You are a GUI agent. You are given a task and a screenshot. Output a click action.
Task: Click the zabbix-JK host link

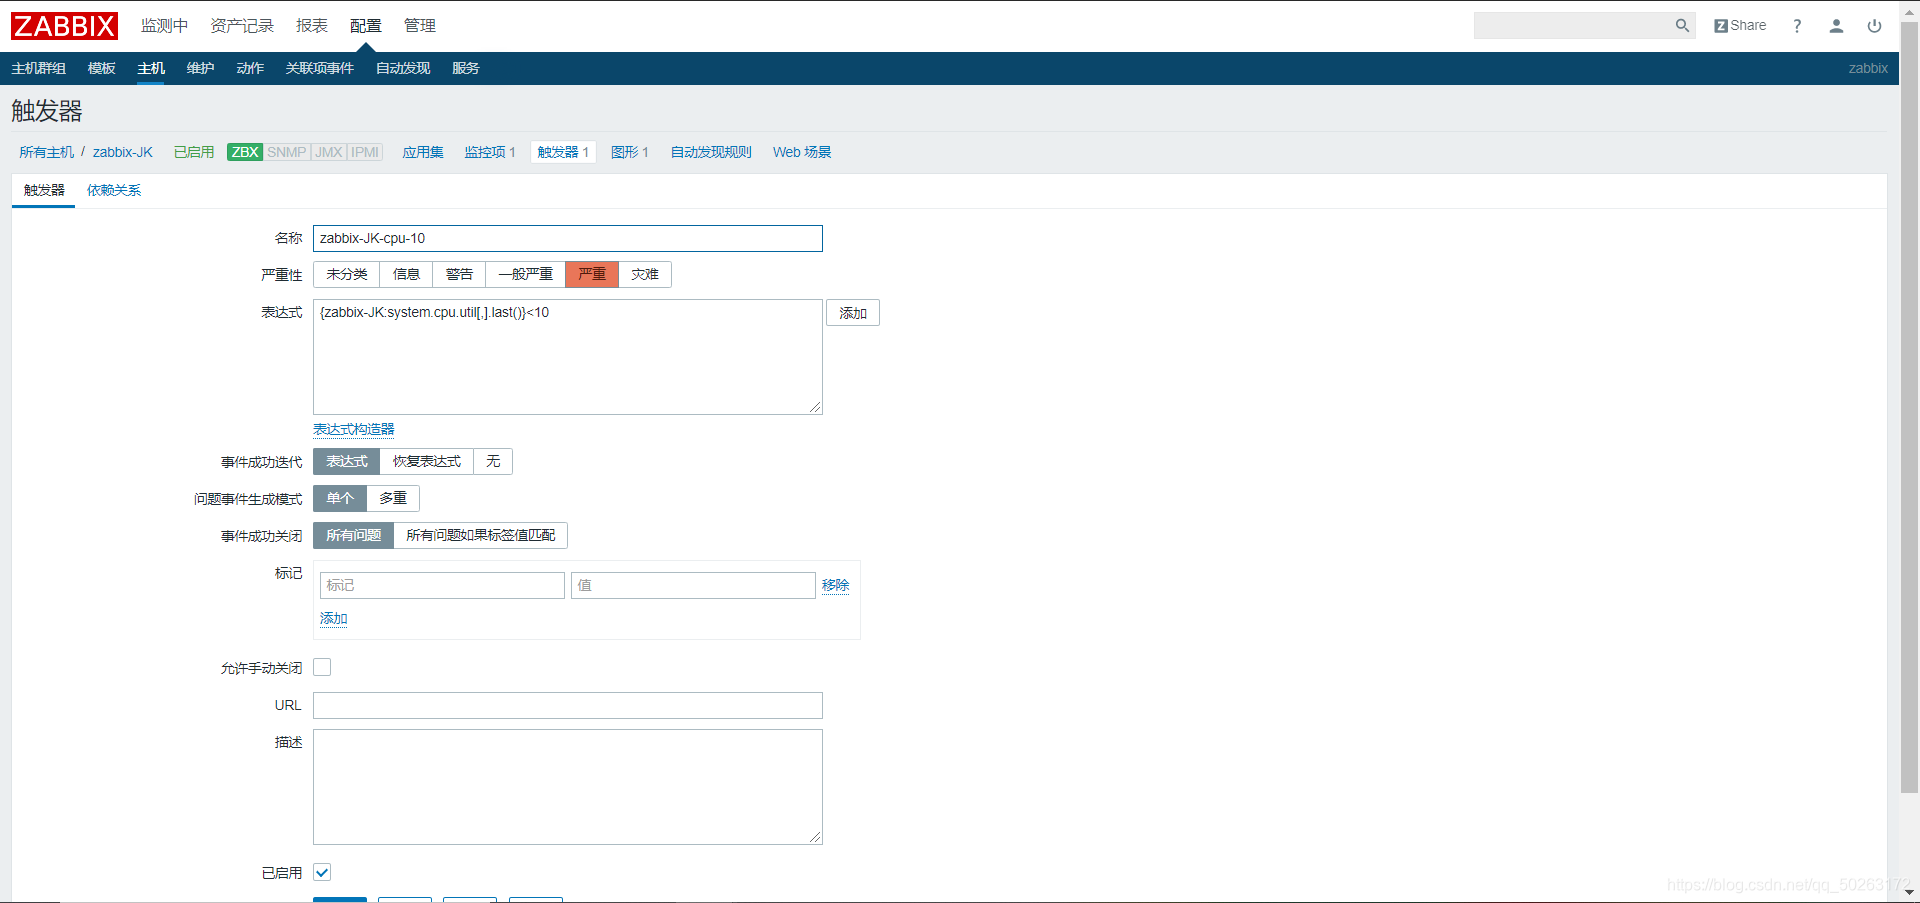(123, 152)
